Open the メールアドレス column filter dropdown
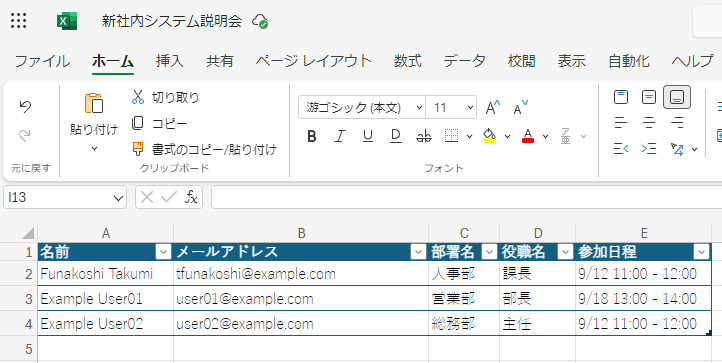 [x=418, y=252]
